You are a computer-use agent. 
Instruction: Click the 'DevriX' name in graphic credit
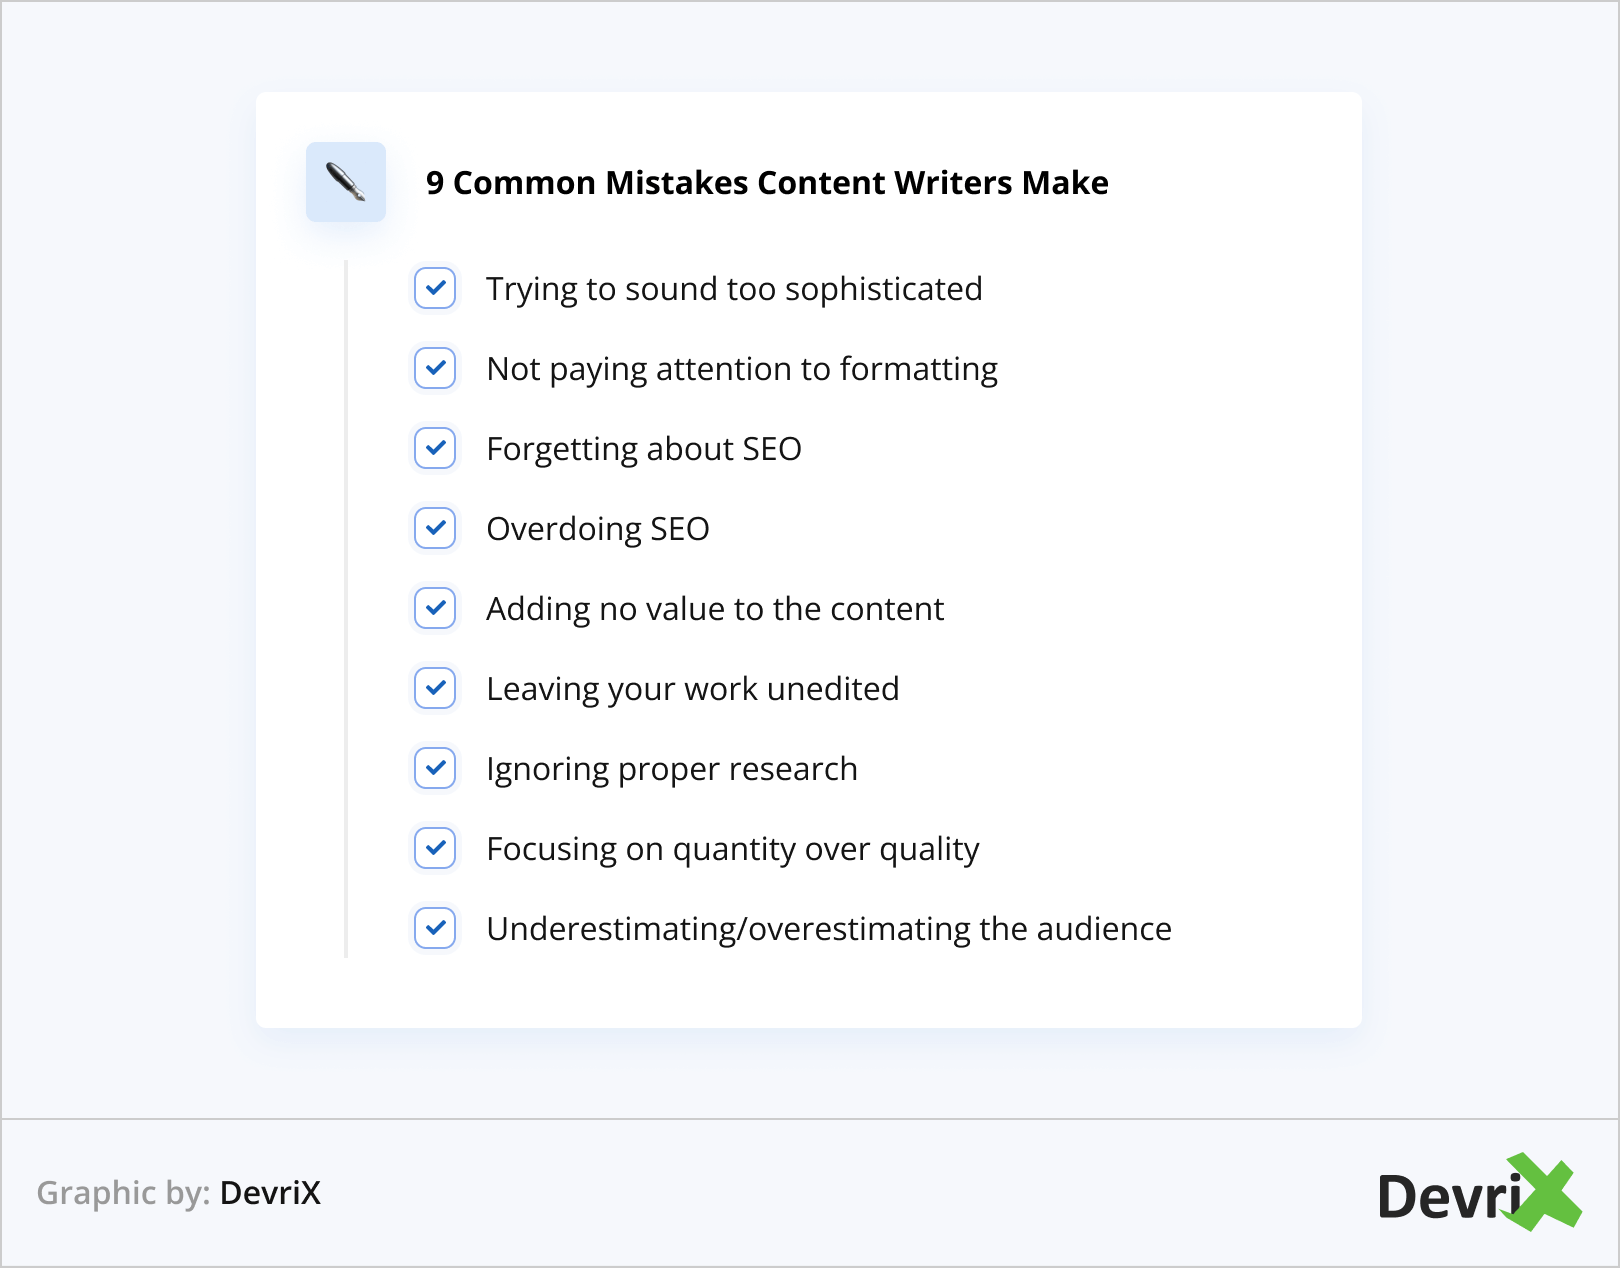click(270, 1193)
